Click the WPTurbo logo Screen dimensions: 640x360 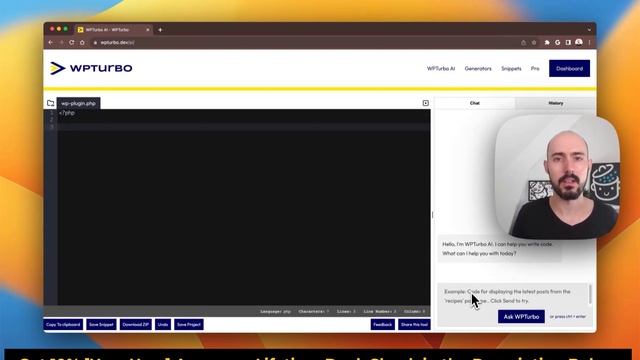click(91, 68)
